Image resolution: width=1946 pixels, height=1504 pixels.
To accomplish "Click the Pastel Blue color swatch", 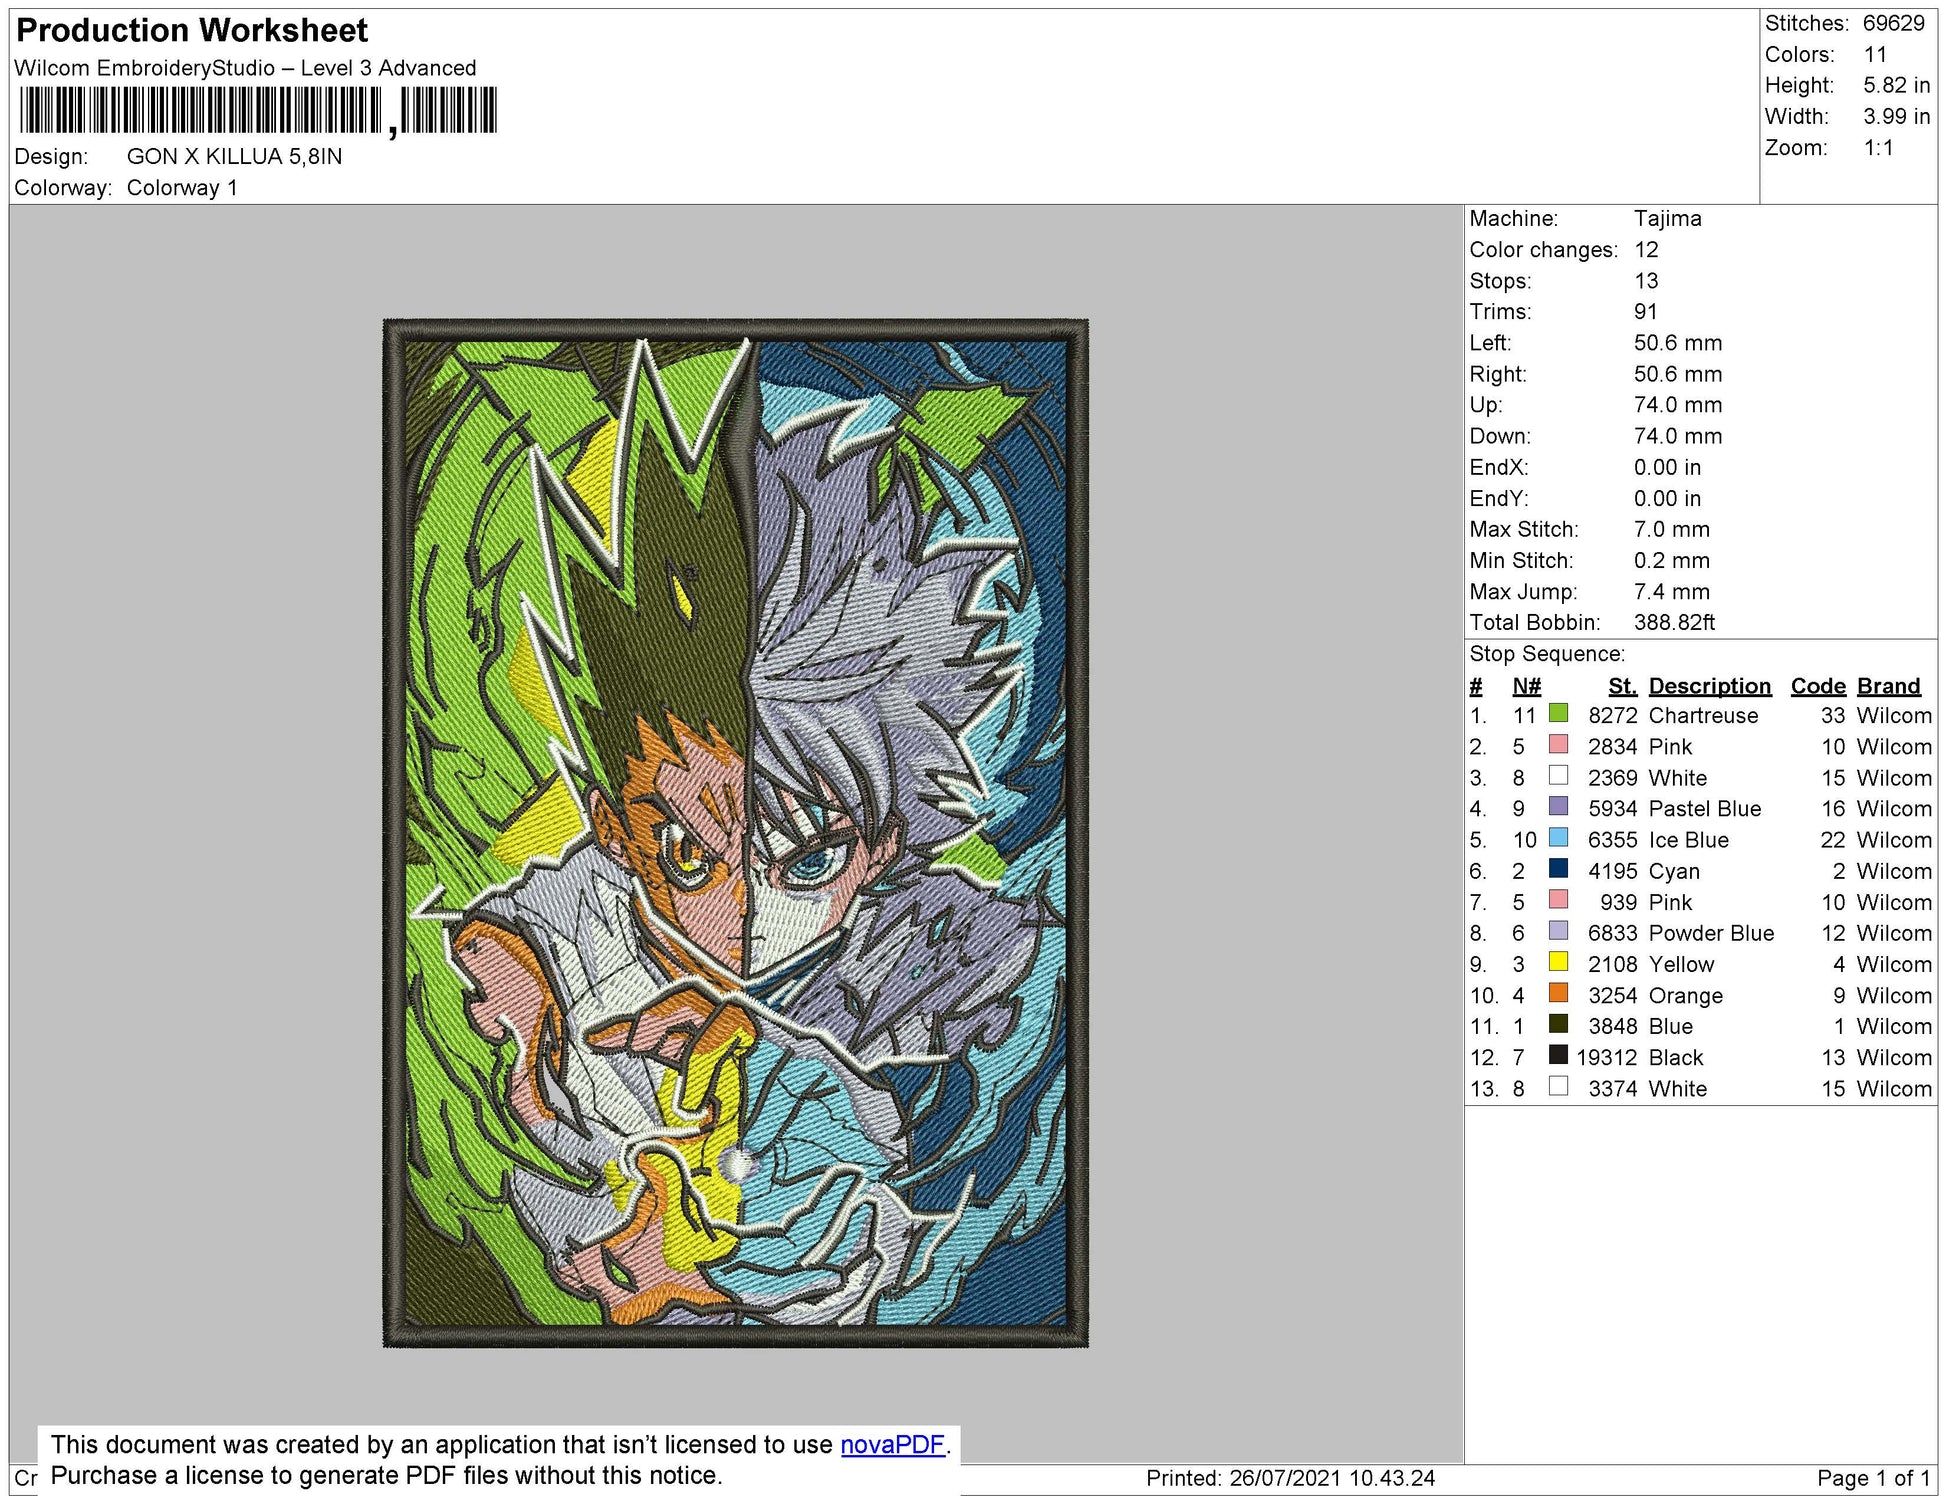I will pyautogui.click(x=1557, y=807).
